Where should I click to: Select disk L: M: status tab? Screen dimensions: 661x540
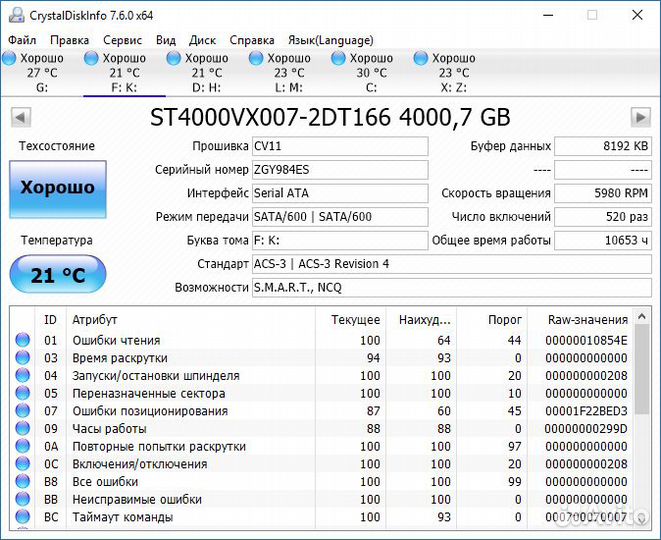click(289, 73)
